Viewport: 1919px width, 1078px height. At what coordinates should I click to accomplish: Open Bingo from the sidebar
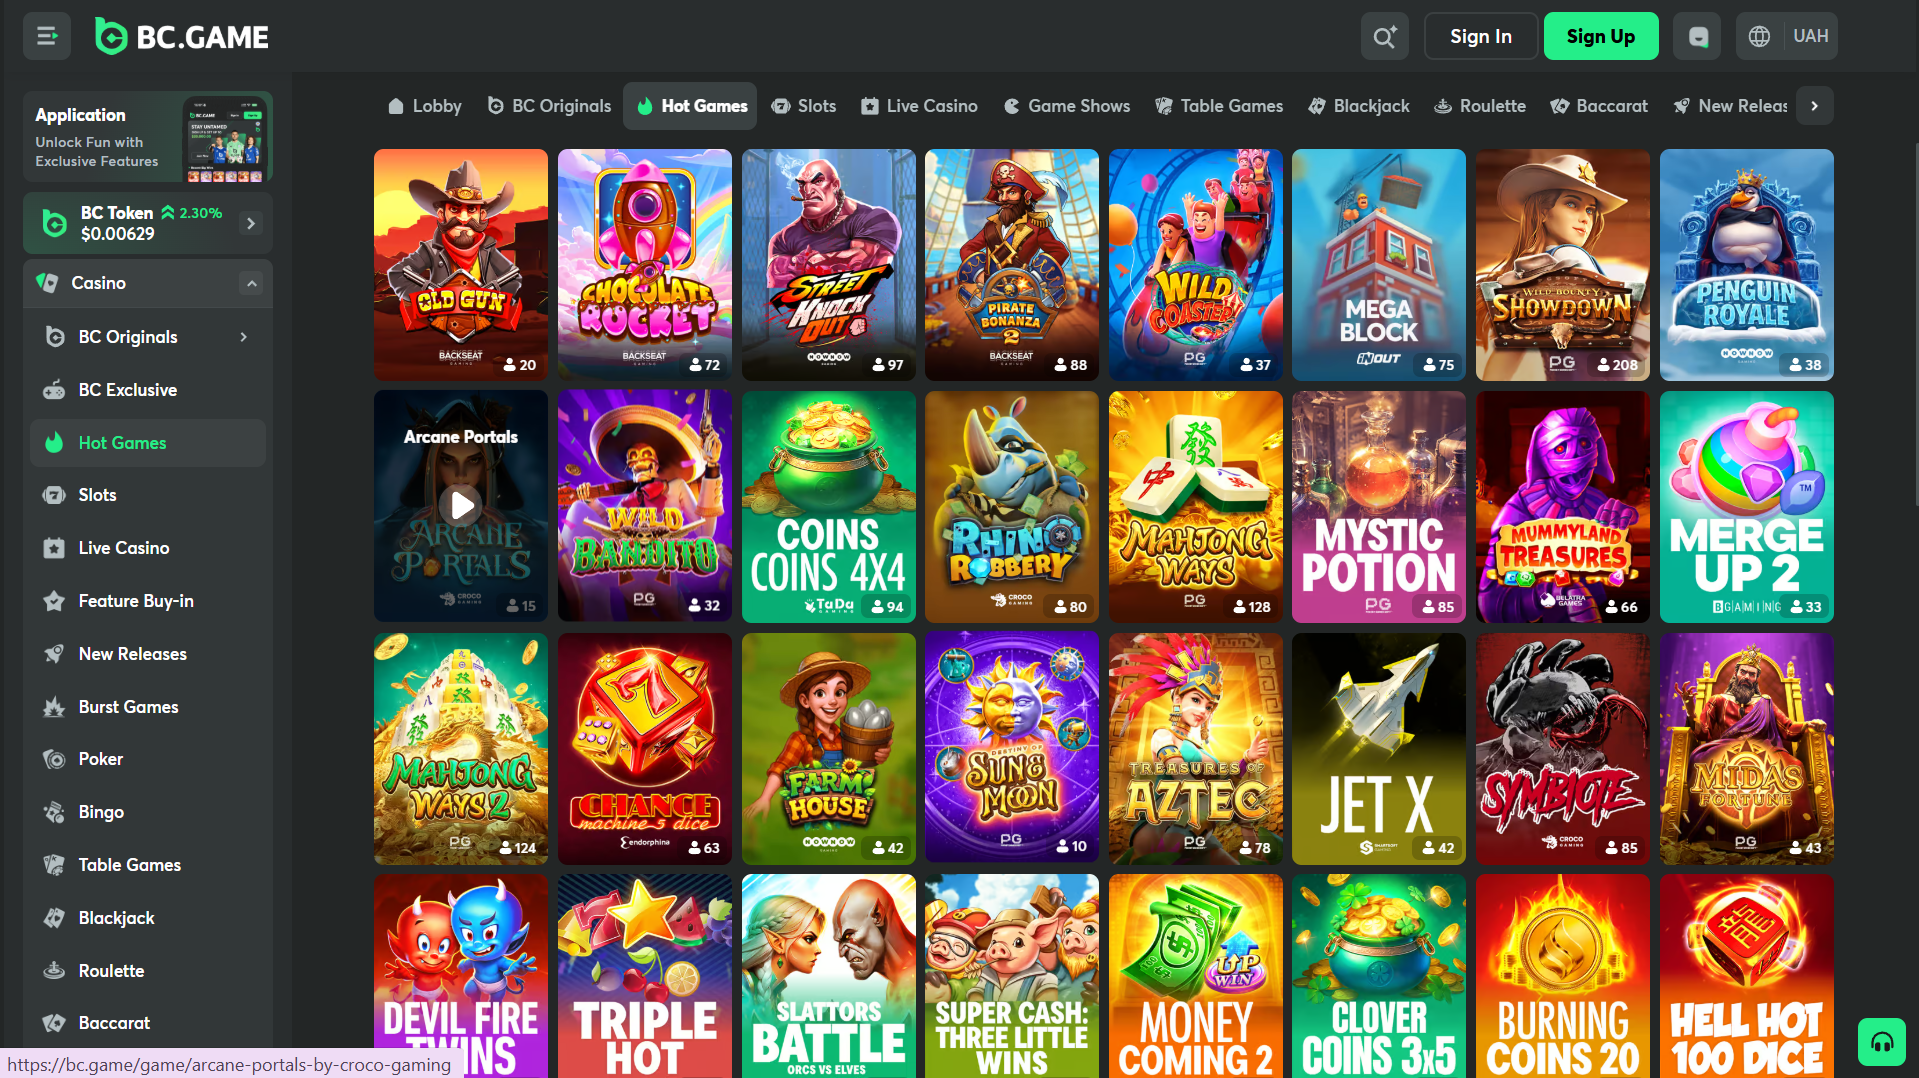point(100,812)
